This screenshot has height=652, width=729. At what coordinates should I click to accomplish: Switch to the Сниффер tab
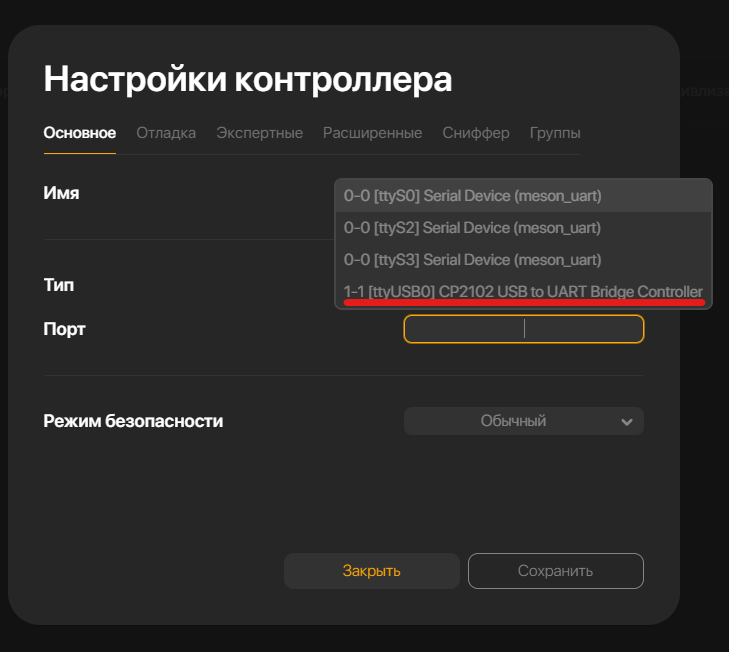(476, 133)
